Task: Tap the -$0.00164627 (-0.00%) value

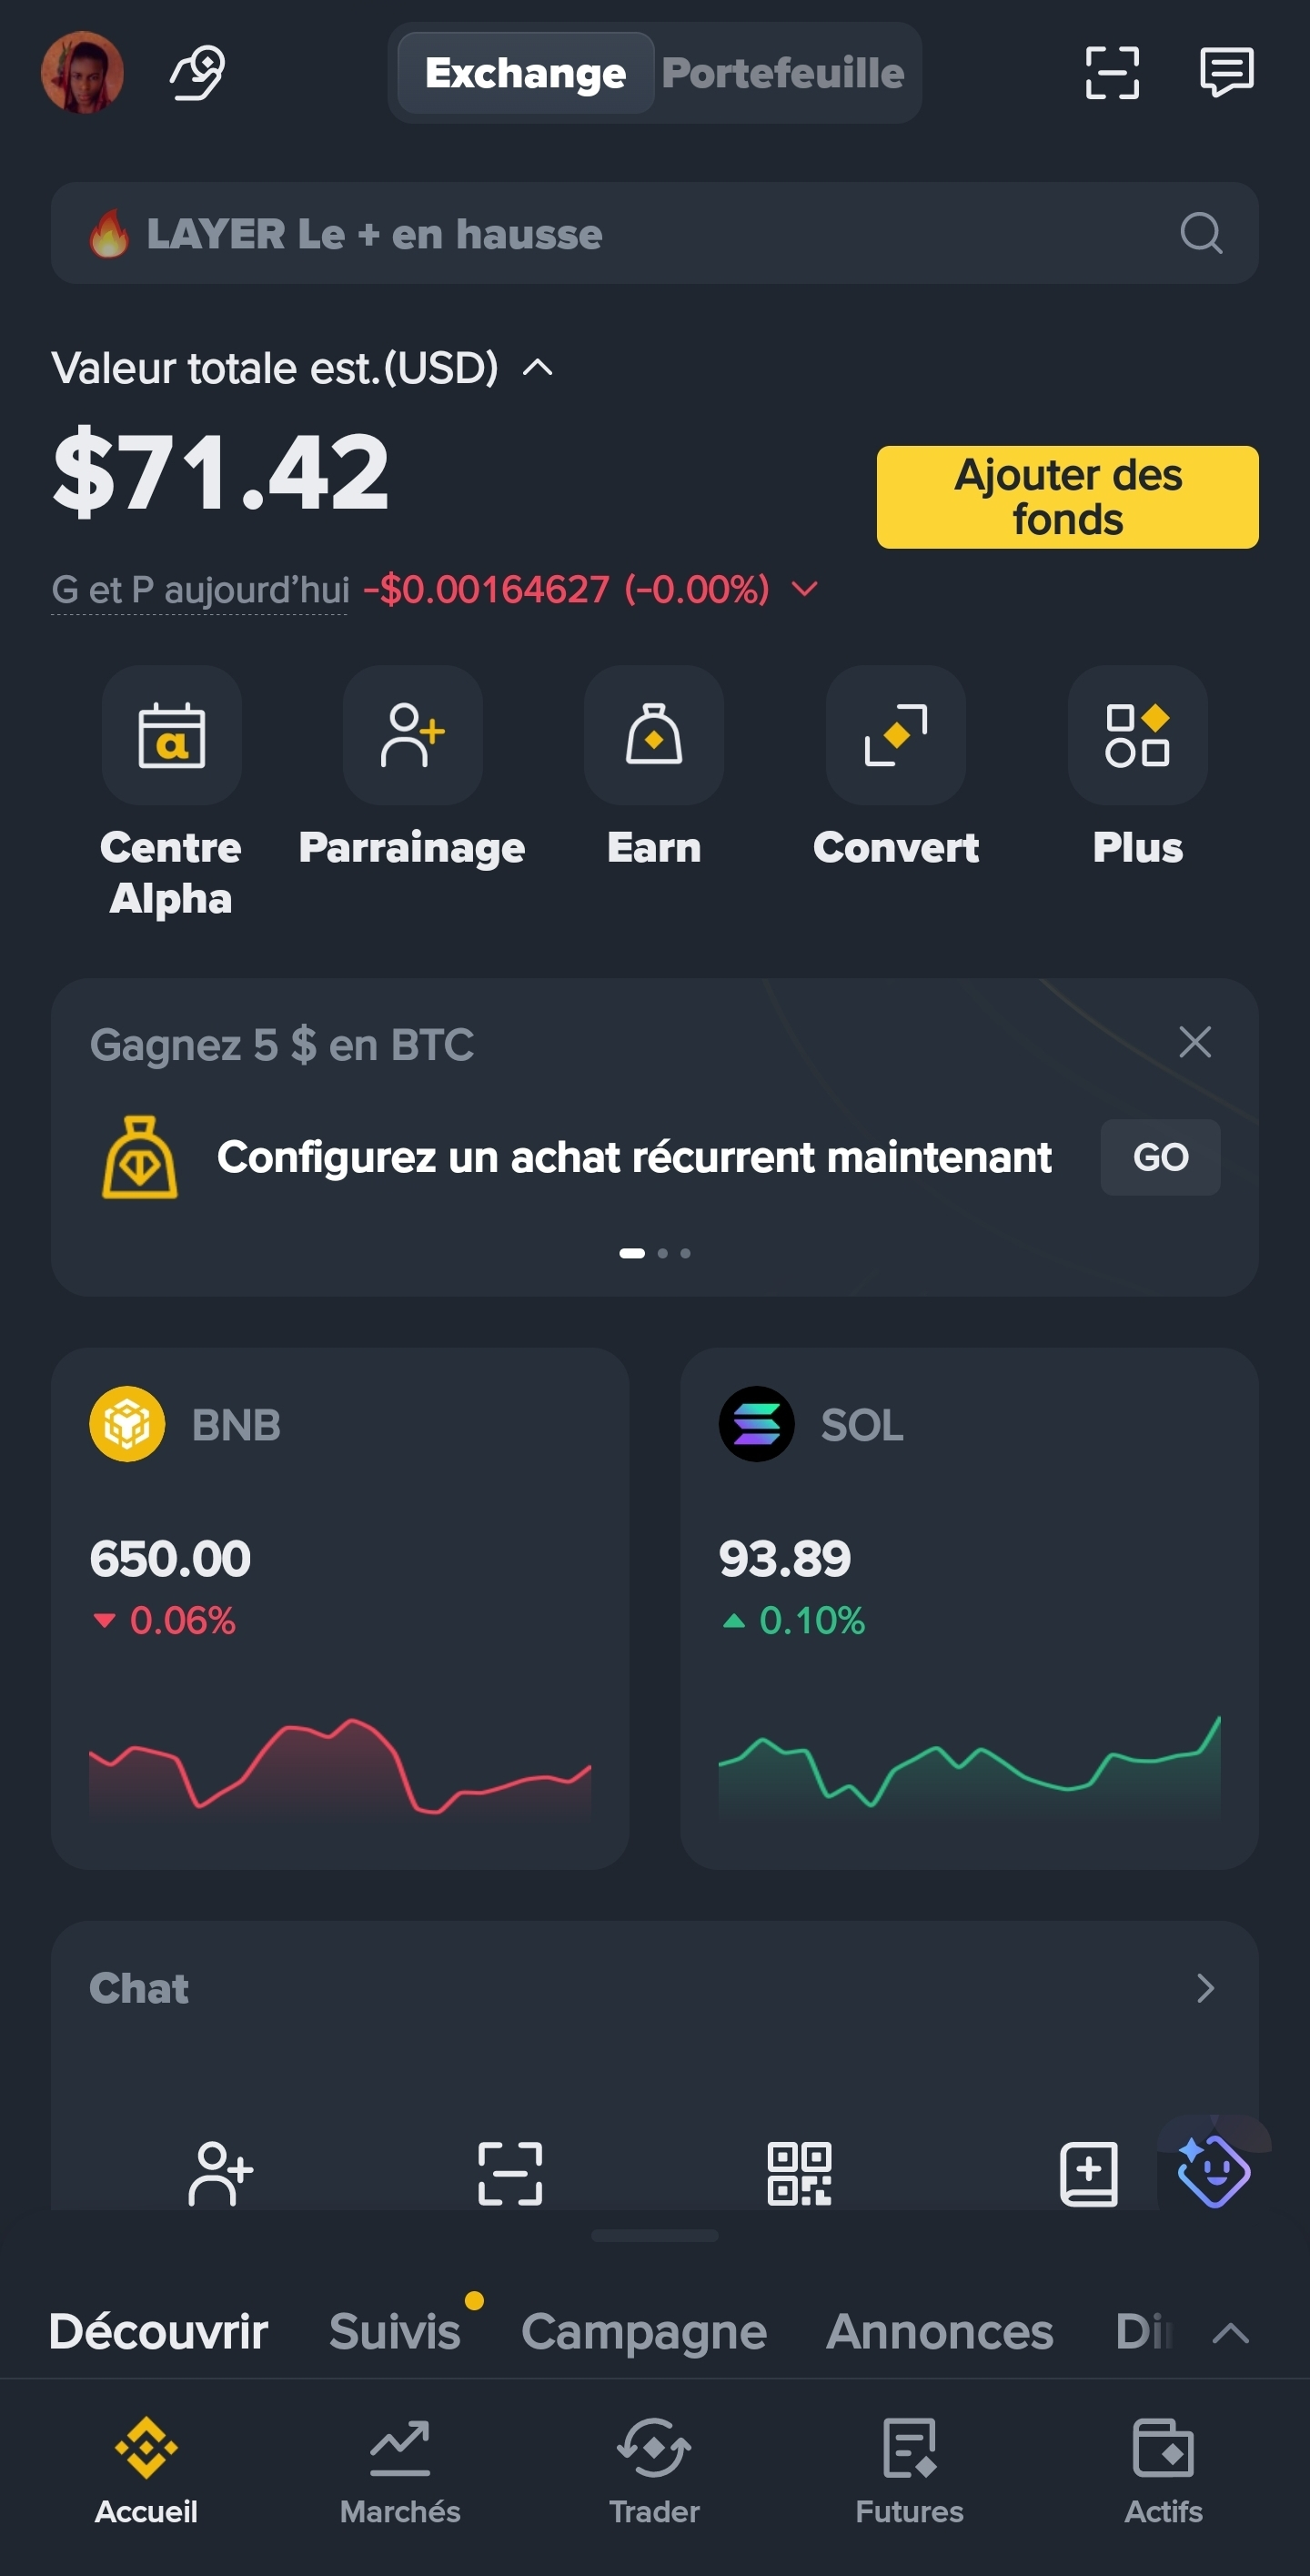Action: point(566,589)
